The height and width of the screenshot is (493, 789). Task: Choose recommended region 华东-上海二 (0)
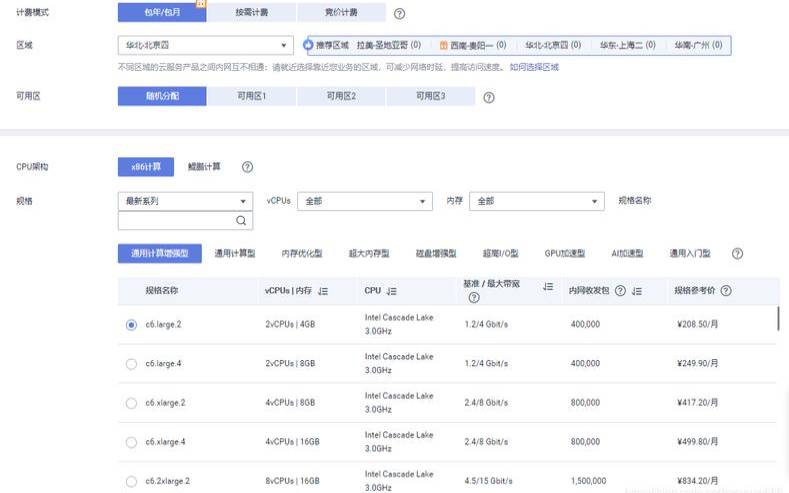(x=627, y=45)
